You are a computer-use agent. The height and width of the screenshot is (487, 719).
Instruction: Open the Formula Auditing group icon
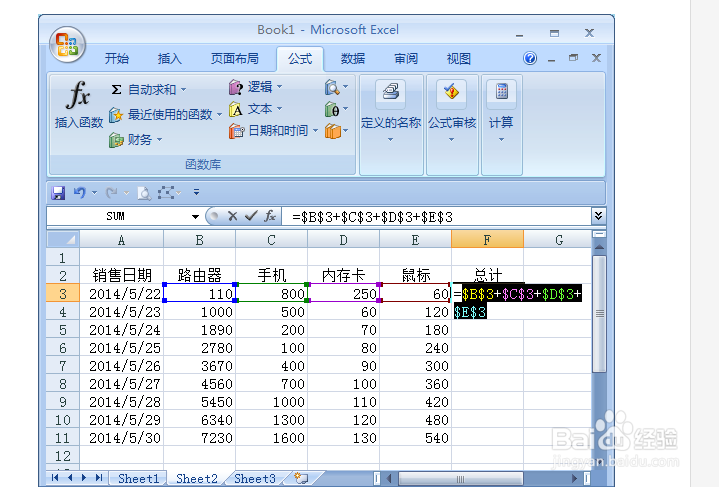coord(451,93)
